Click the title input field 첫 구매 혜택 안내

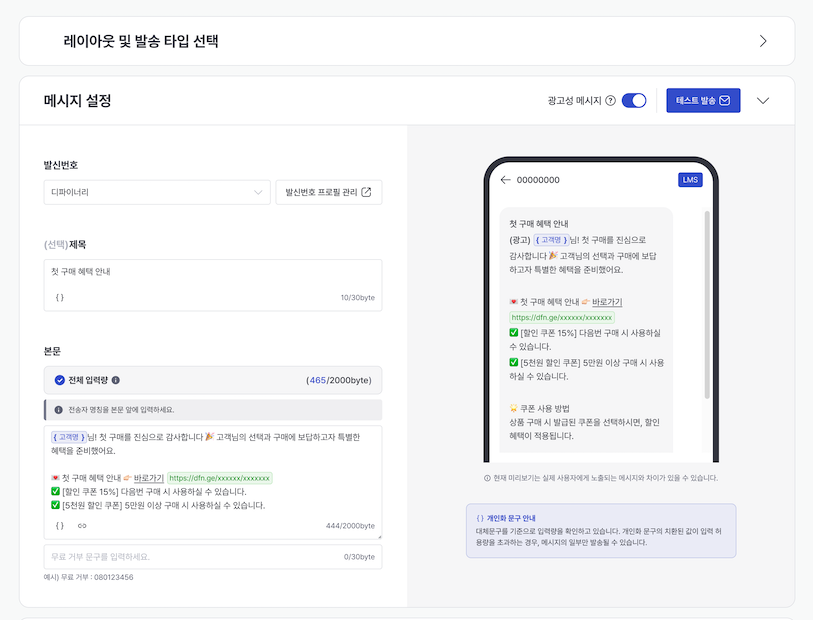213,285
